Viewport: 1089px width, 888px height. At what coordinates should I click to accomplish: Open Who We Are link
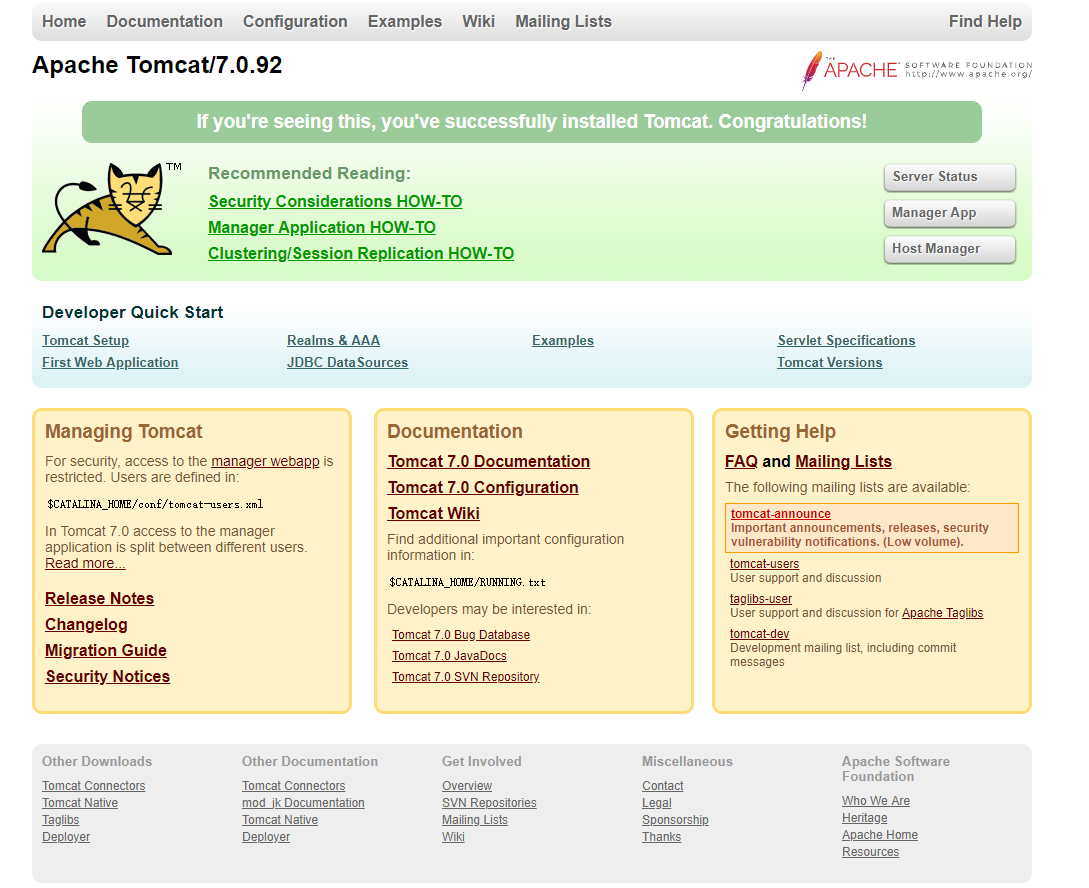[x=876, y=801]
